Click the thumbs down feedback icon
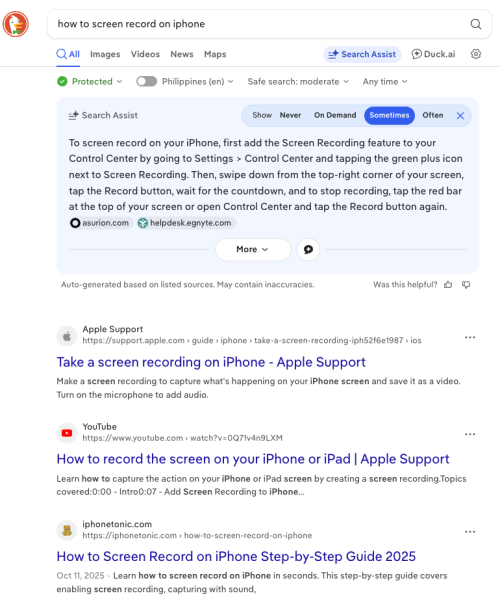The height and width of the screenshot is (600, 500). (466, 285)
